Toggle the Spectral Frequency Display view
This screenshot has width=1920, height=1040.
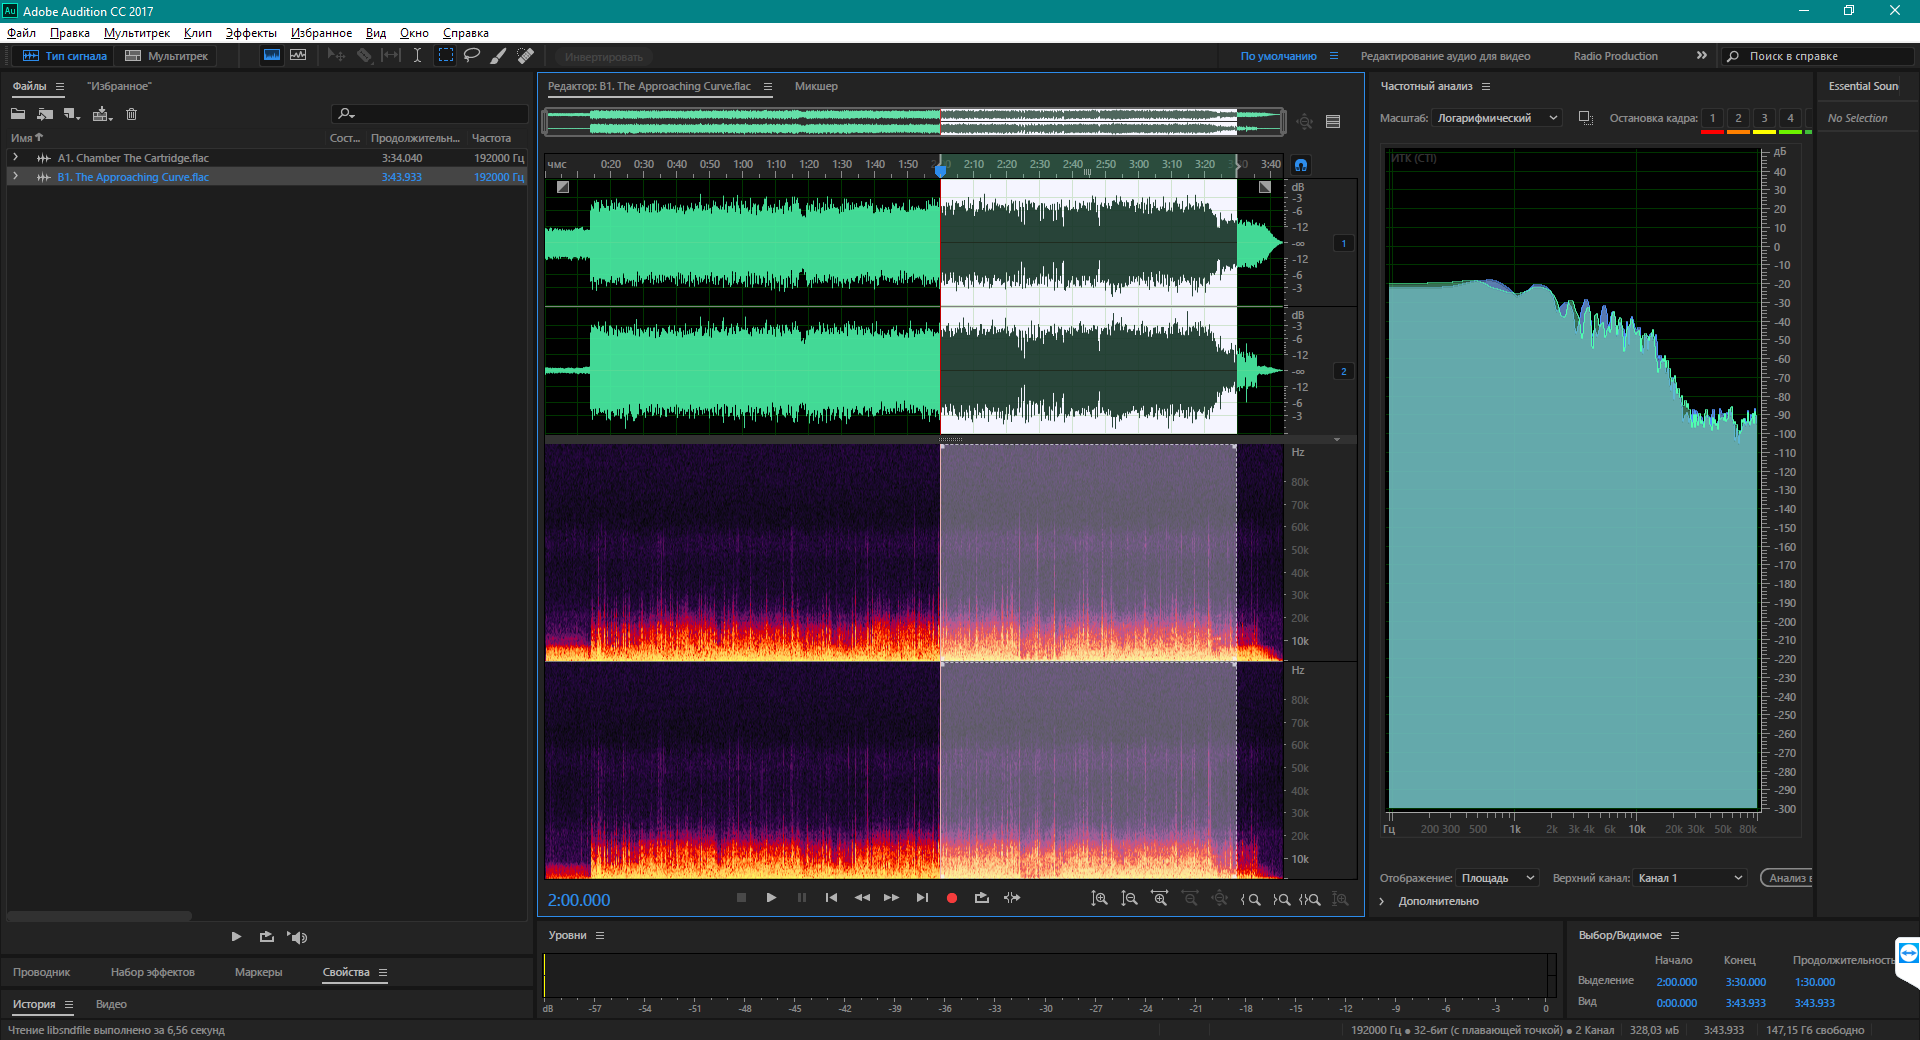tap(272, 56)
